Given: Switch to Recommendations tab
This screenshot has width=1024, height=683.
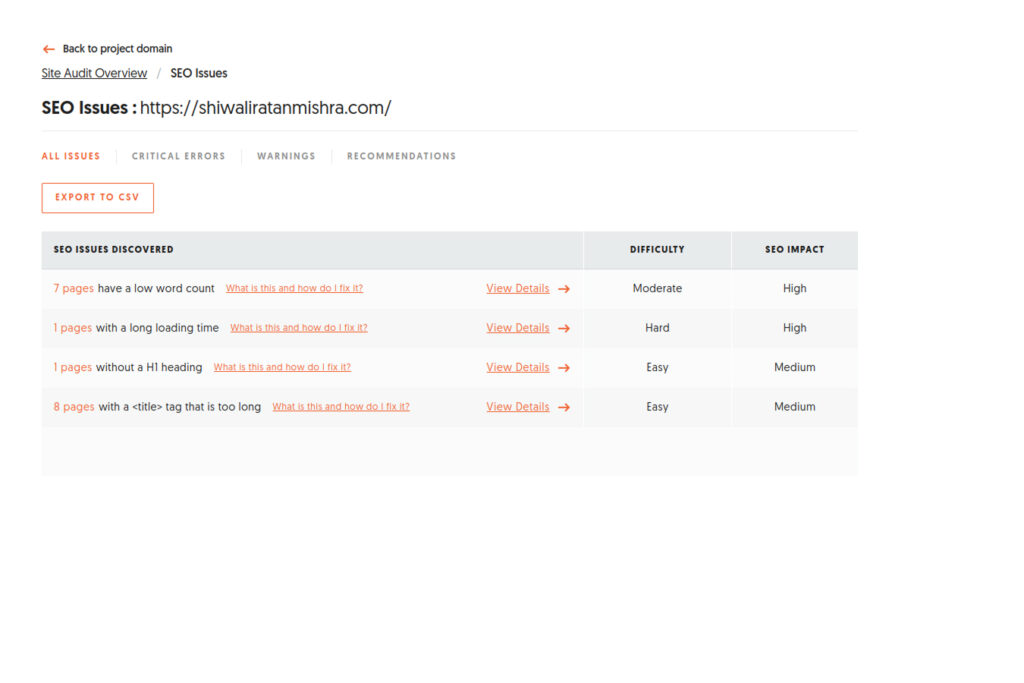Looking at the screenshot, I should coord(401,156).
